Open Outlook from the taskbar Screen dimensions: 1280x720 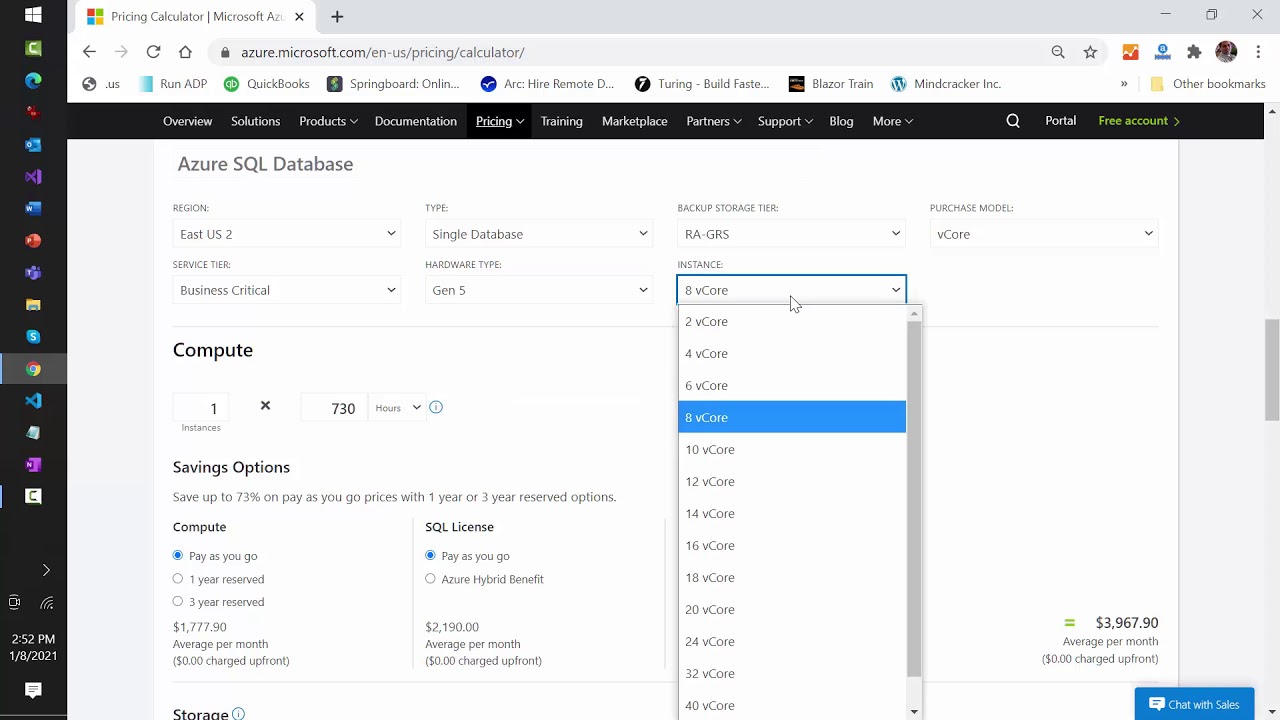[33, 144]
